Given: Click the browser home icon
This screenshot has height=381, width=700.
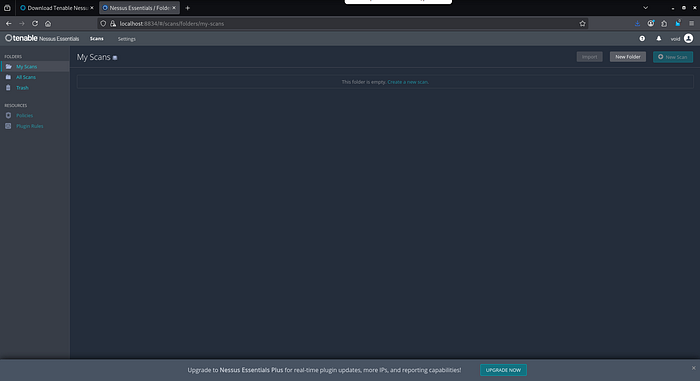Looking at the screenshot, I should click(x=48, y=24).
